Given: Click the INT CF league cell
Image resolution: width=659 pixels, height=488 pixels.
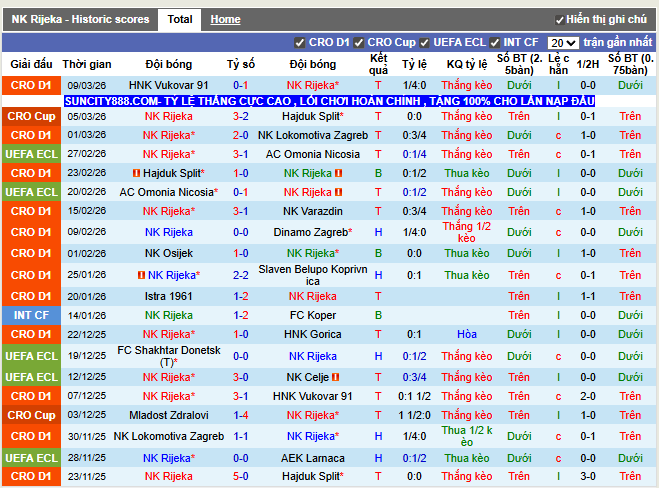Looking at the screenshot, I should [x=32, y=315].
